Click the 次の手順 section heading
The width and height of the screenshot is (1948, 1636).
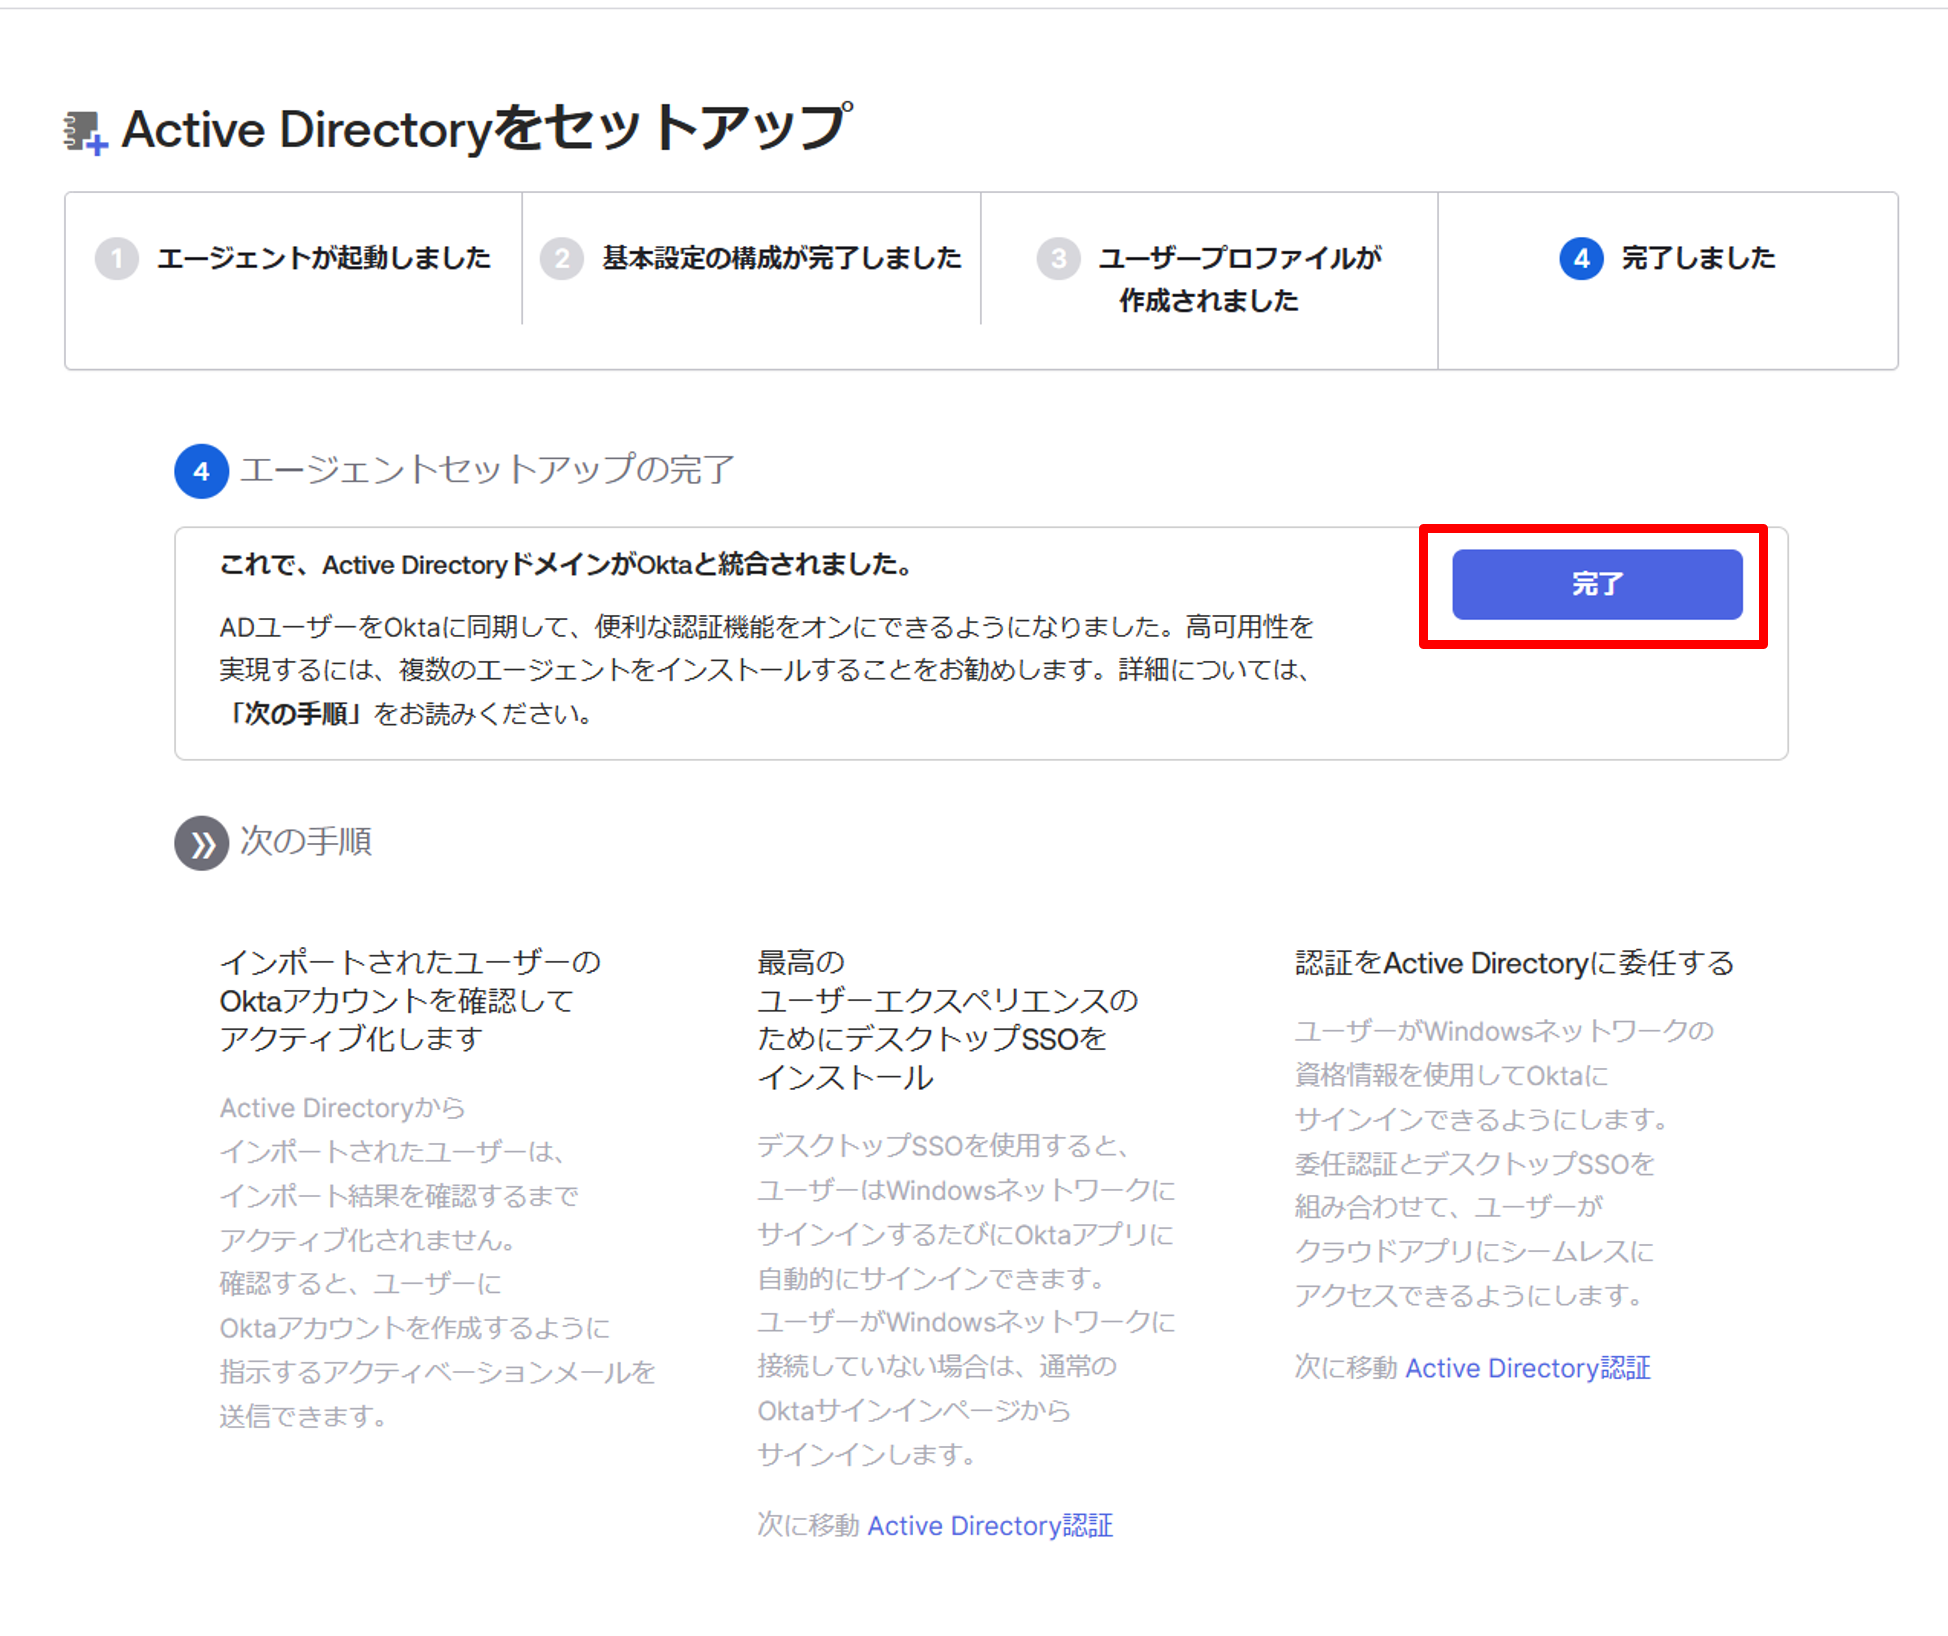[305, 841]
